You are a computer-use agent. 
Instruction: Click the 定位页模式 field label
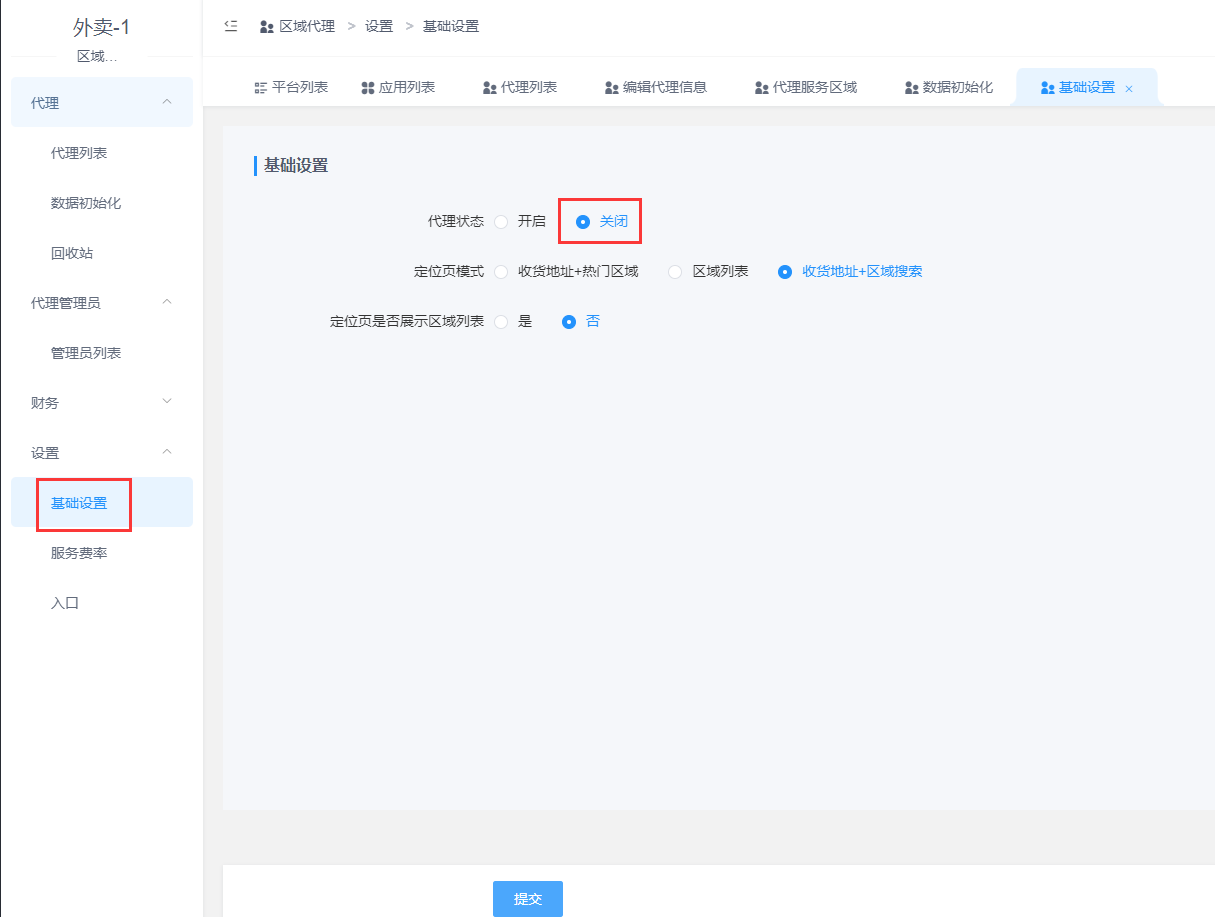449,271
